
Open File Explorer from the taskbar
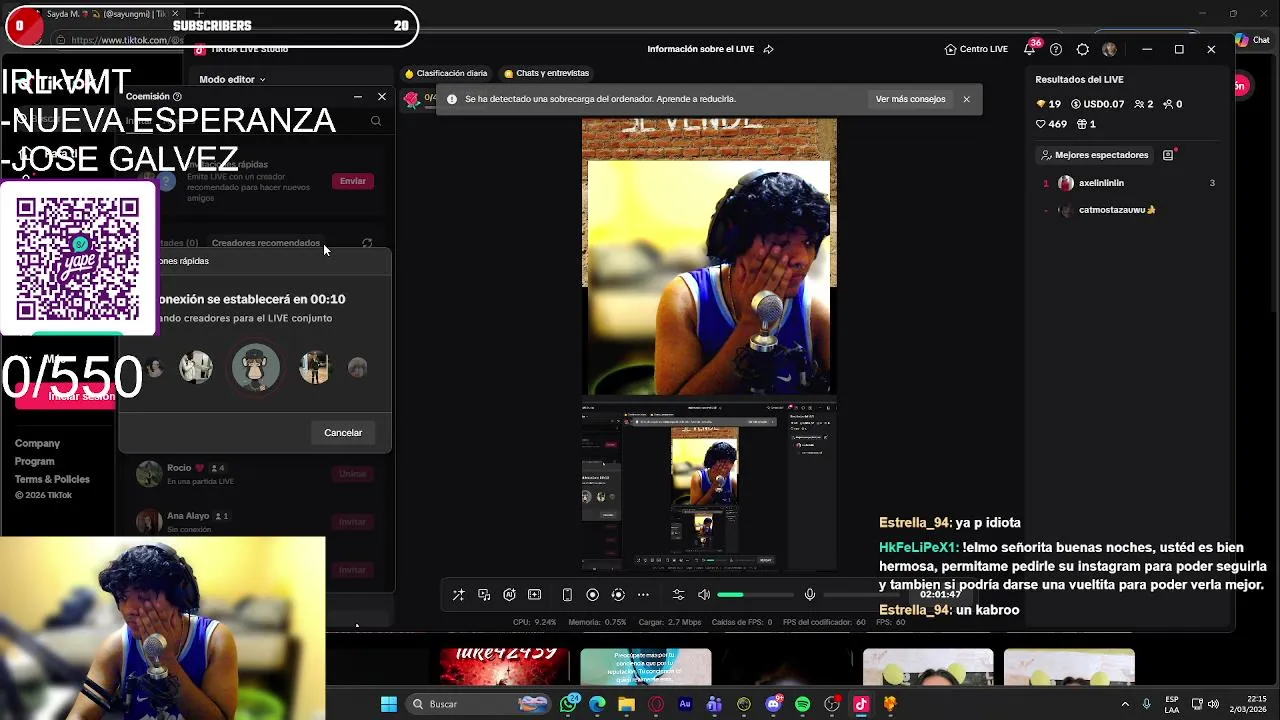(626, 704)
